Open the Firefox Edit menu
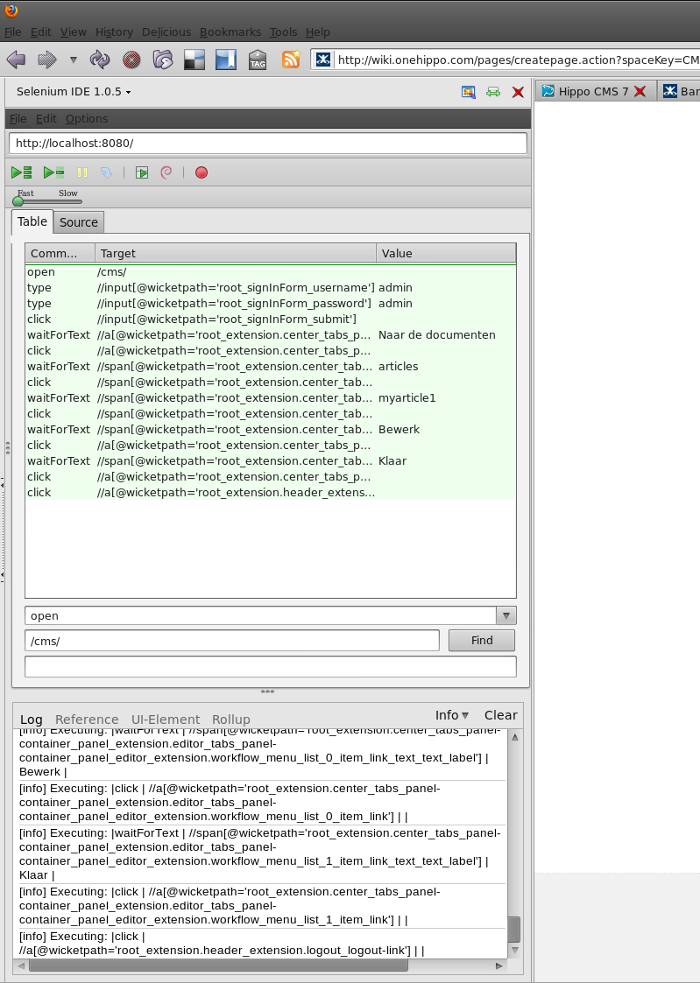The height and width of the screenshot is (983, 700). point(41,32)
